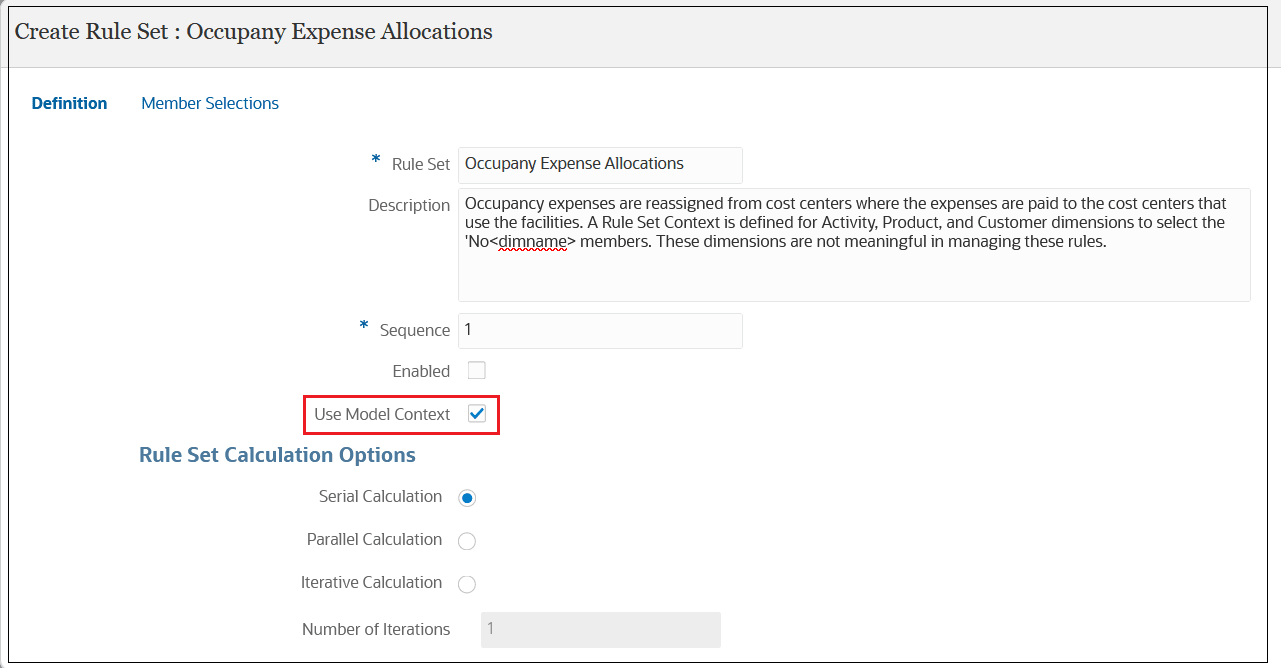Click the required asterisk beside Rule Set
1281x668 pixels.
click(375, 160)
